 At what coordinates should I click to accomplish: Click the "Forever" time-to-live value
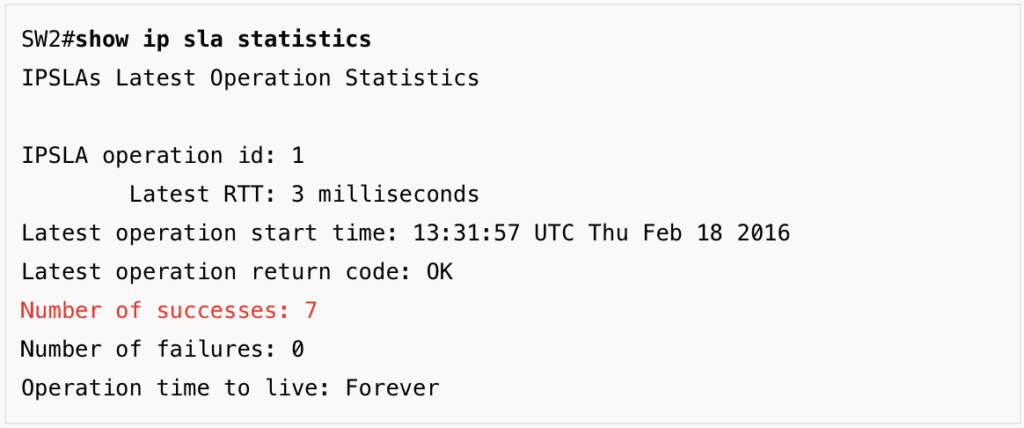[x=392, y=388]
